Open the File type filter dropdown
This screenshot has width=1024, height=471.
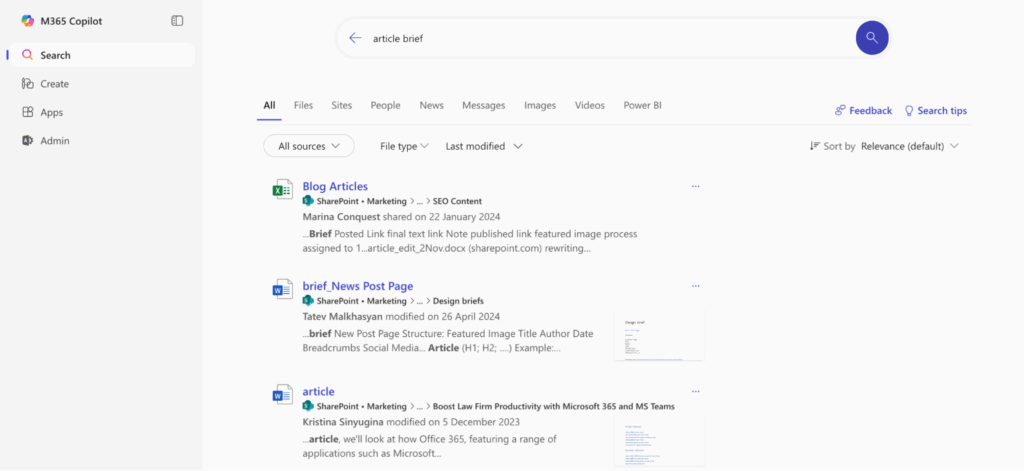[x=404, y=146]
